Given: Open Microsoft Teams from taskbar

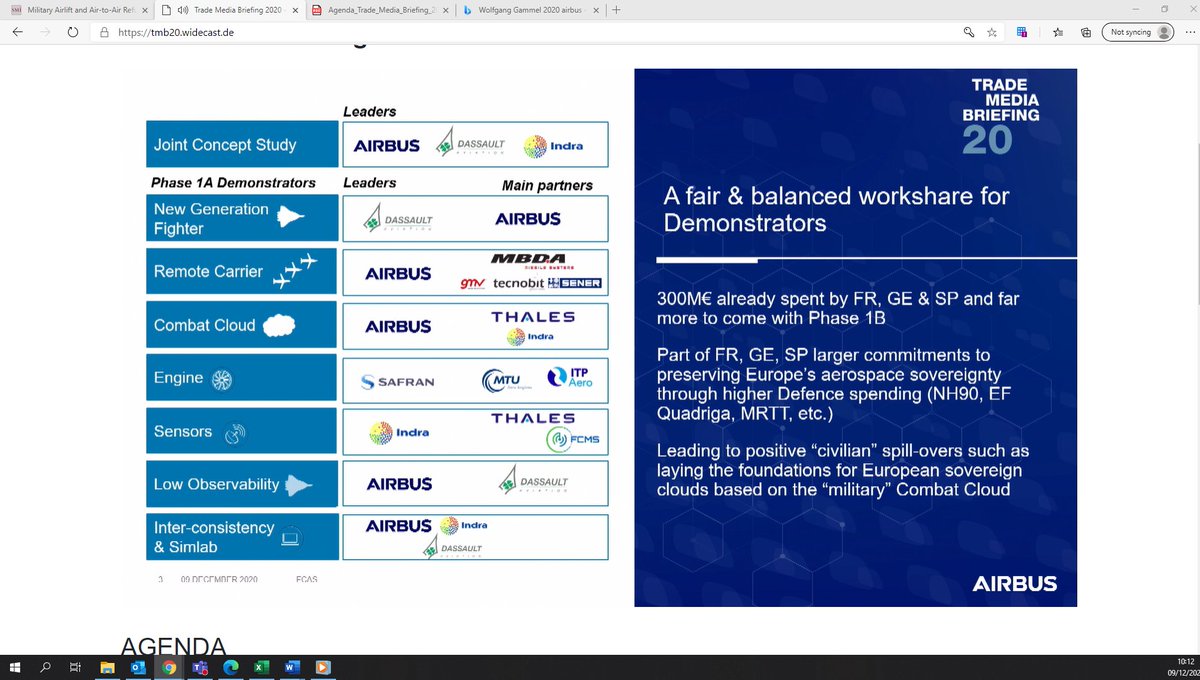Looking at the screenshot, I should pos(199,667).
